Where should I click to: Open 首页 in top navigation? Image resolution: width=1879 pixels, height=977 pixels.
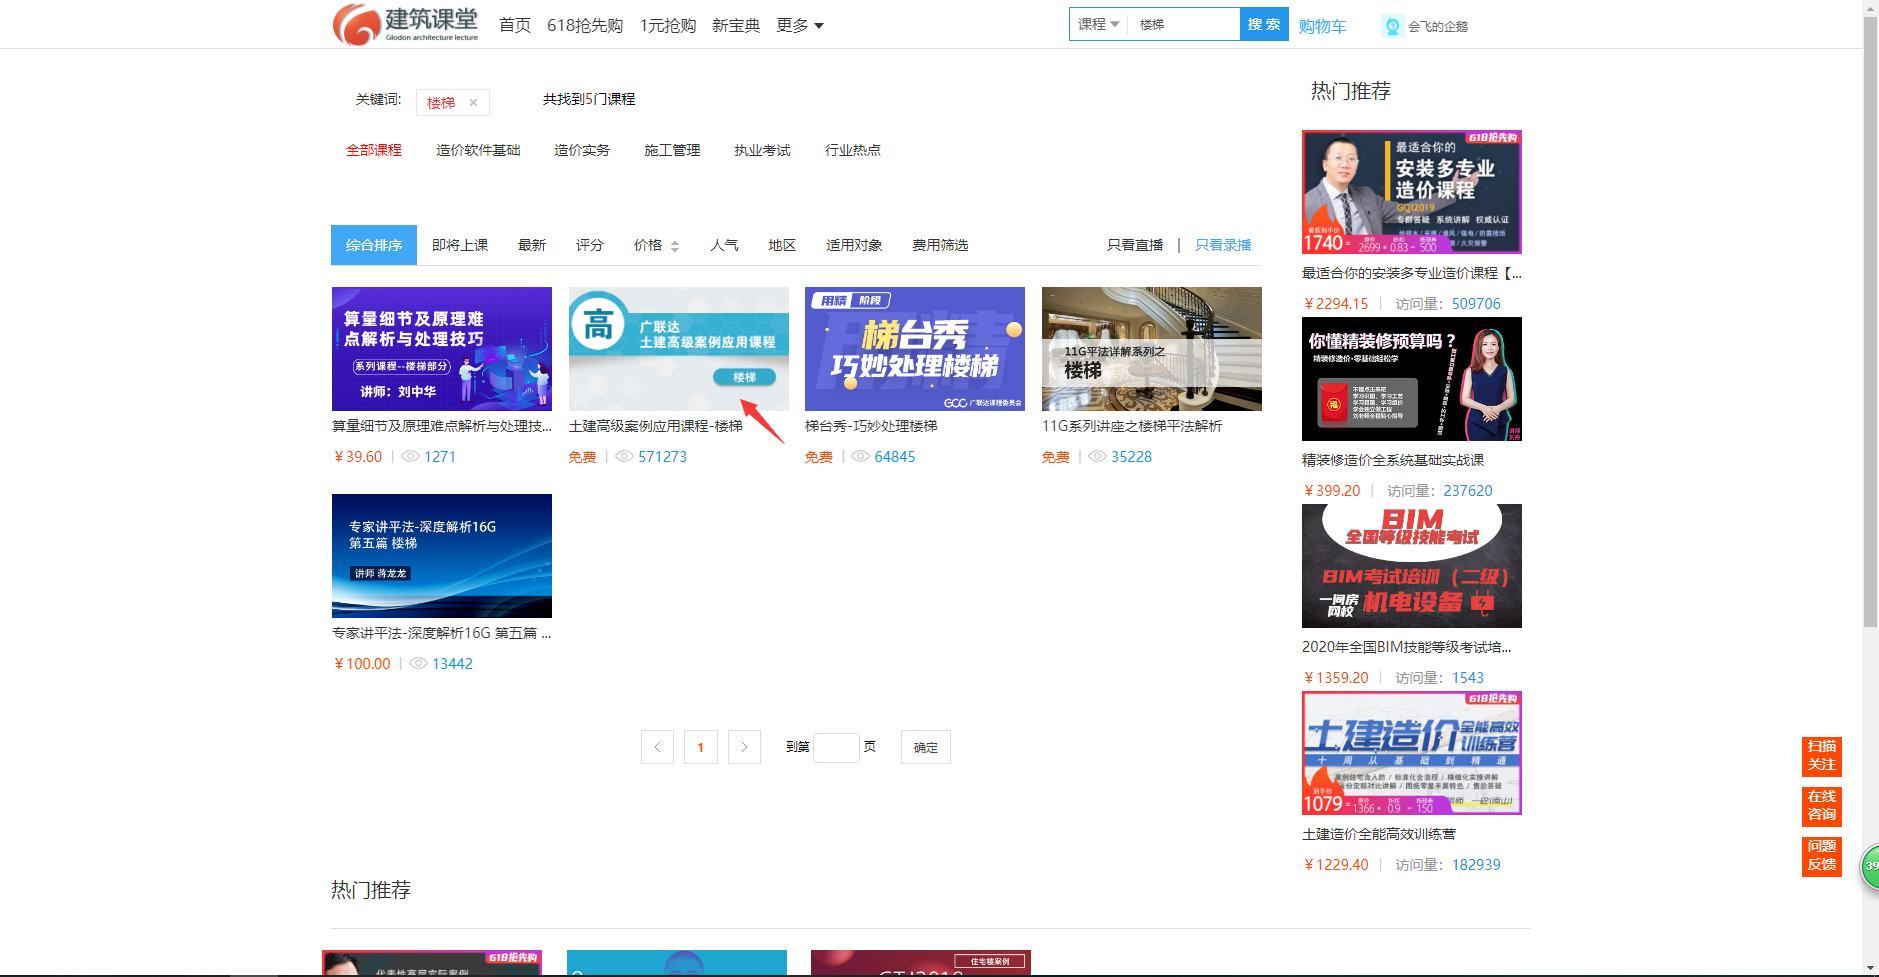point(515,25)
